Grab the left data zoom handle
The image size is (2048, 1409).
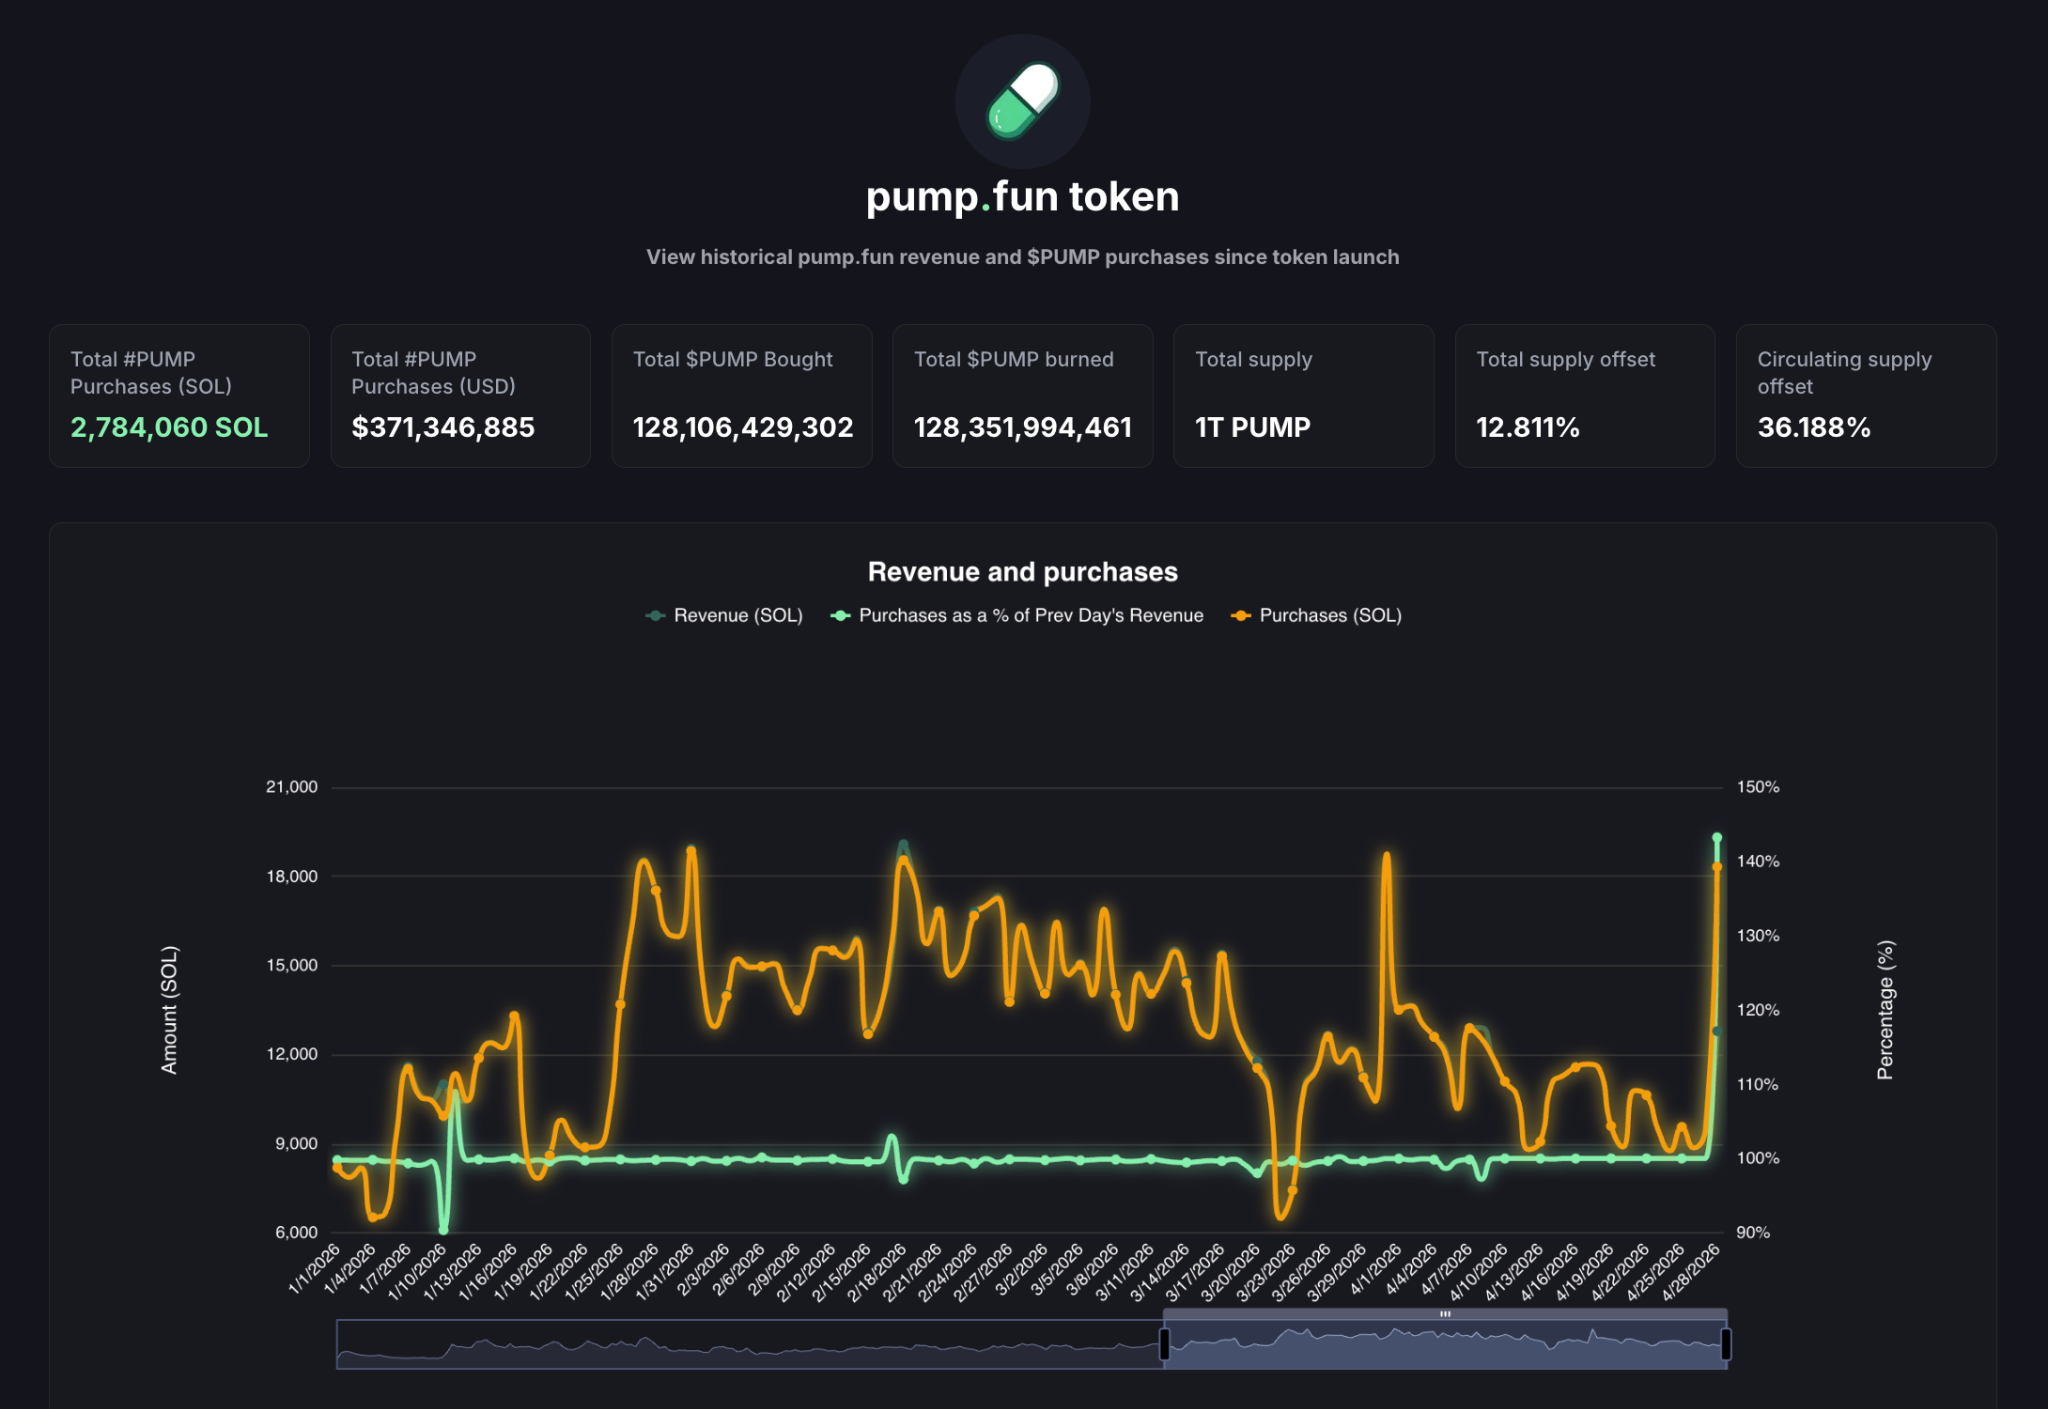pos(1164,1344)
